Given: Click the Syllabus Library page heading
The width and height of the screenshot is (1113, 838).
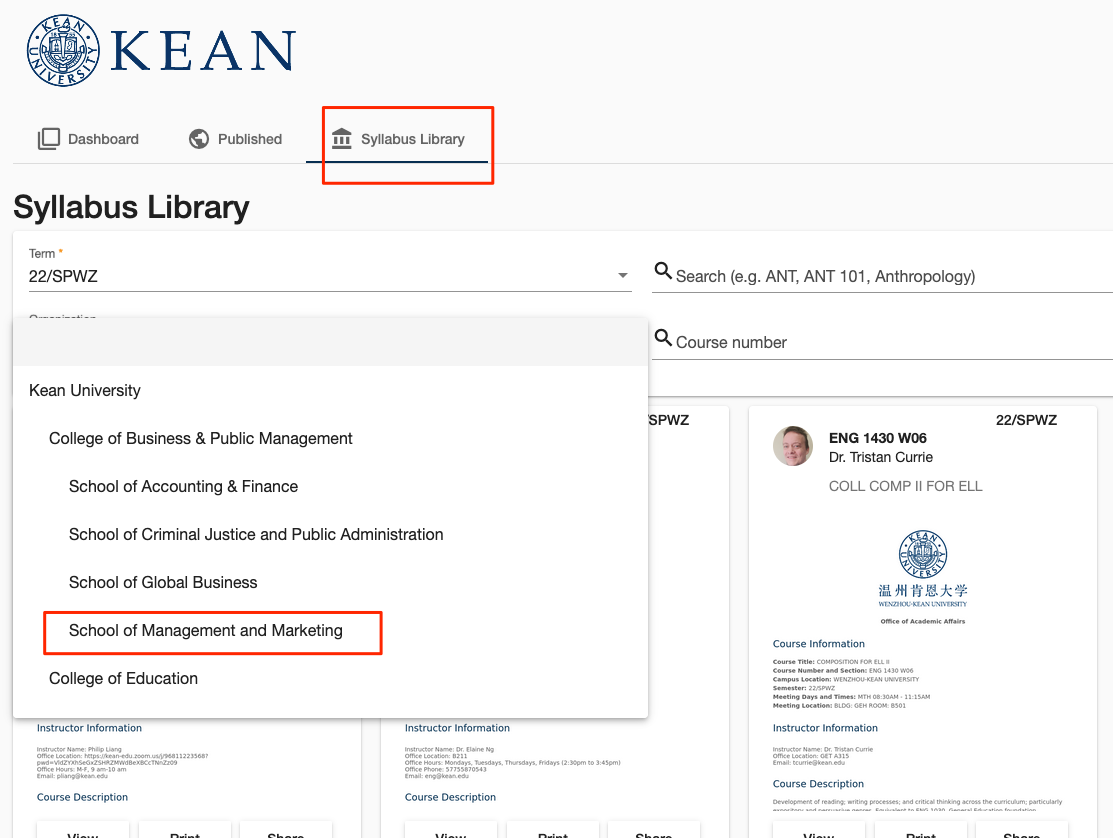Looking at the screenshot, I should click(131, 207).
